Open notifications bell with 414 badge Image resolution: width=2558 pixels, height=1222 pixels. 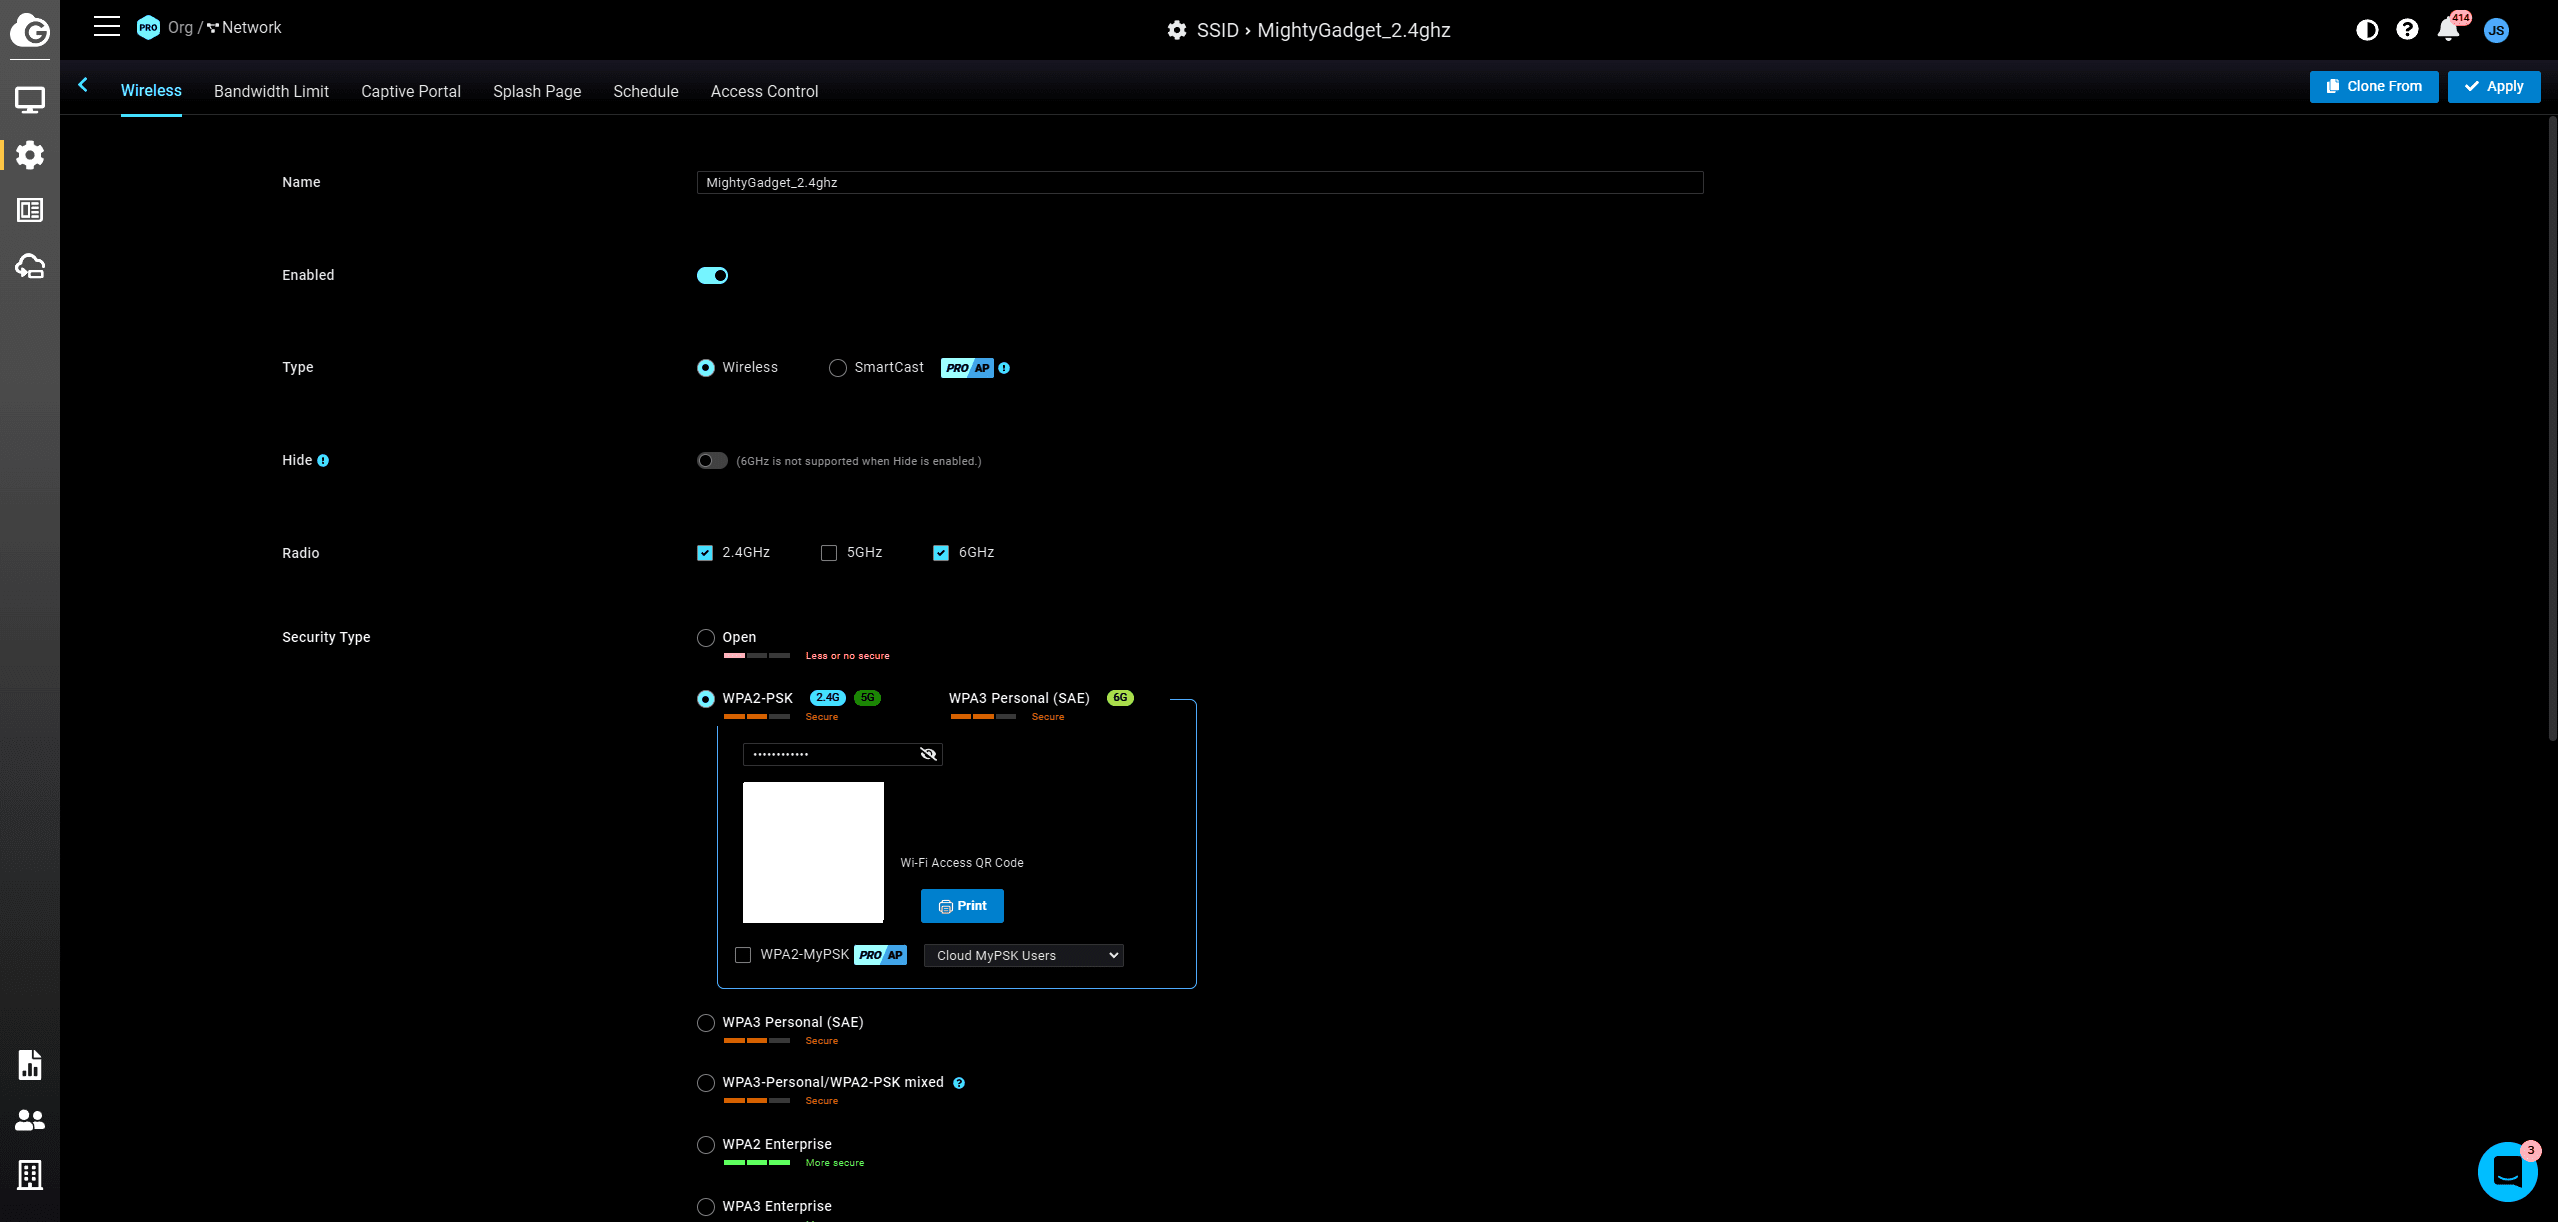click(x=2448, y=30)
